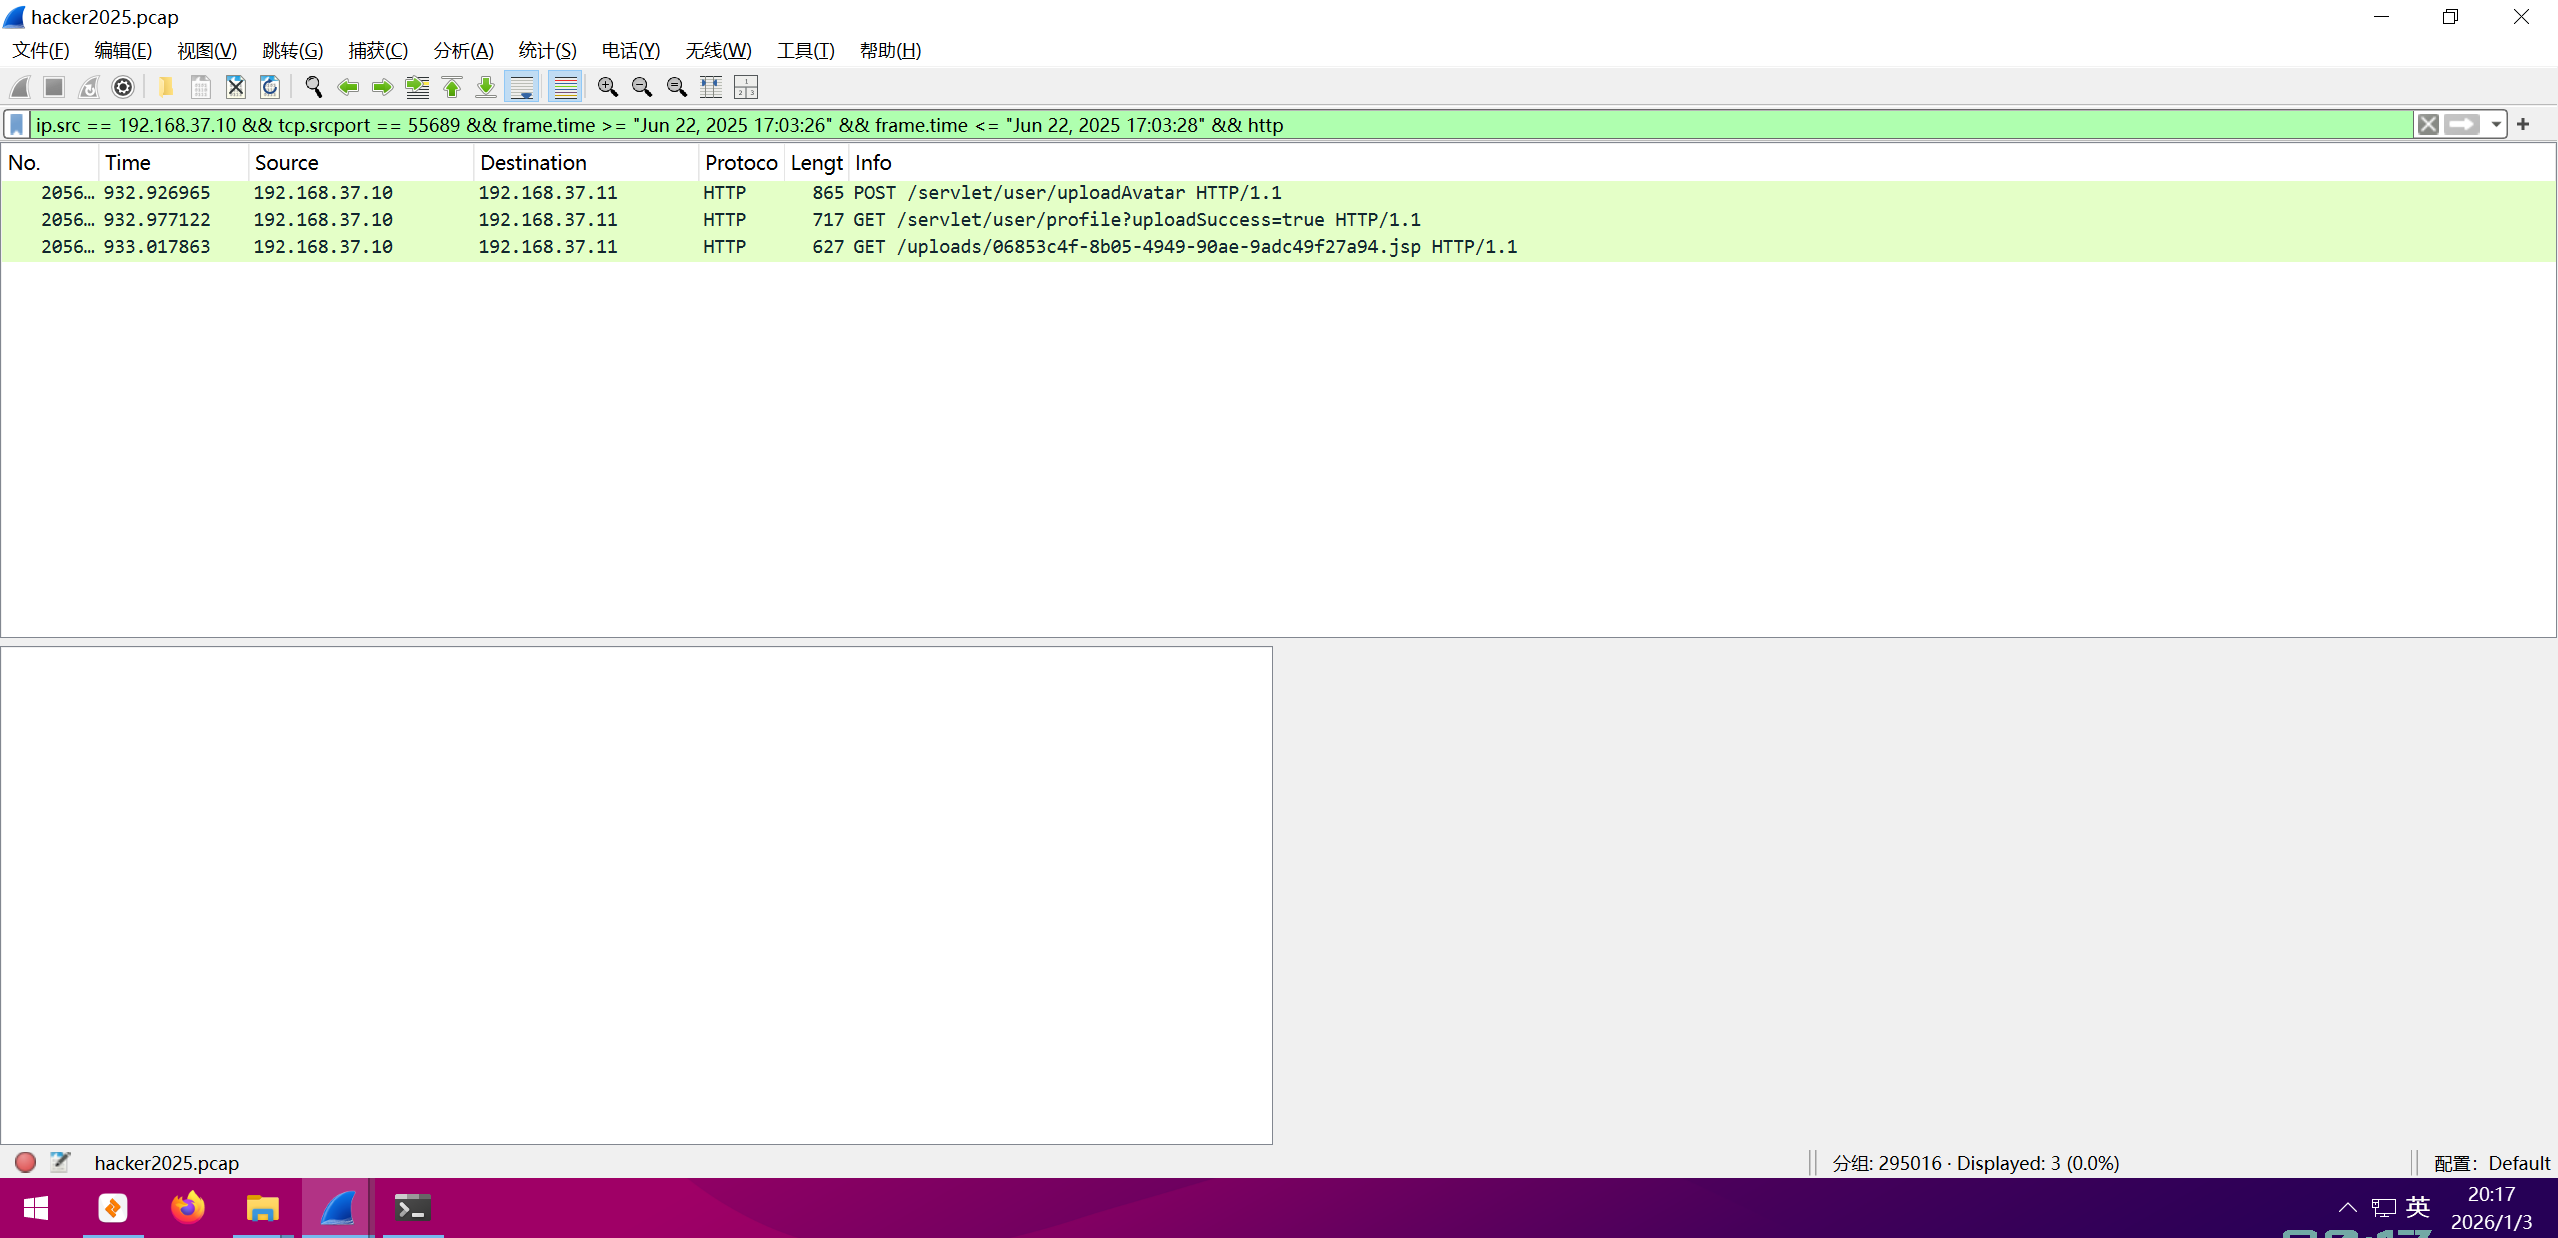Open the capture options gear icon

pyautogui.click(x=123, y=88)
